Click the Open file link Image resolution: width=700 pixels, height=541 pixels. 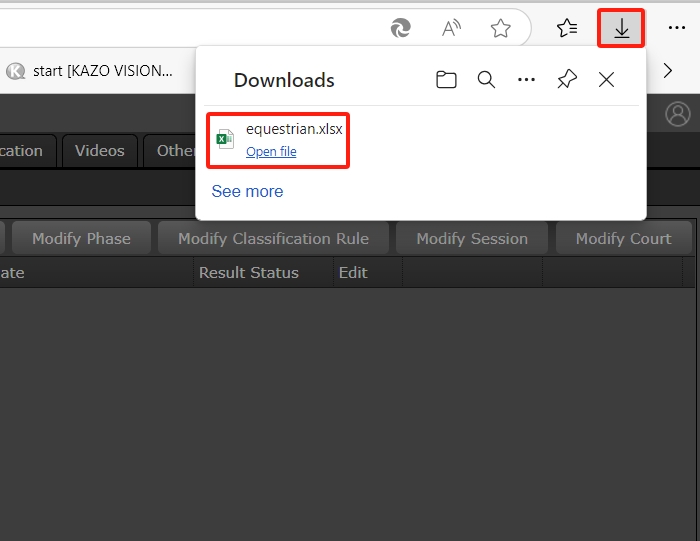coord(271,152)
